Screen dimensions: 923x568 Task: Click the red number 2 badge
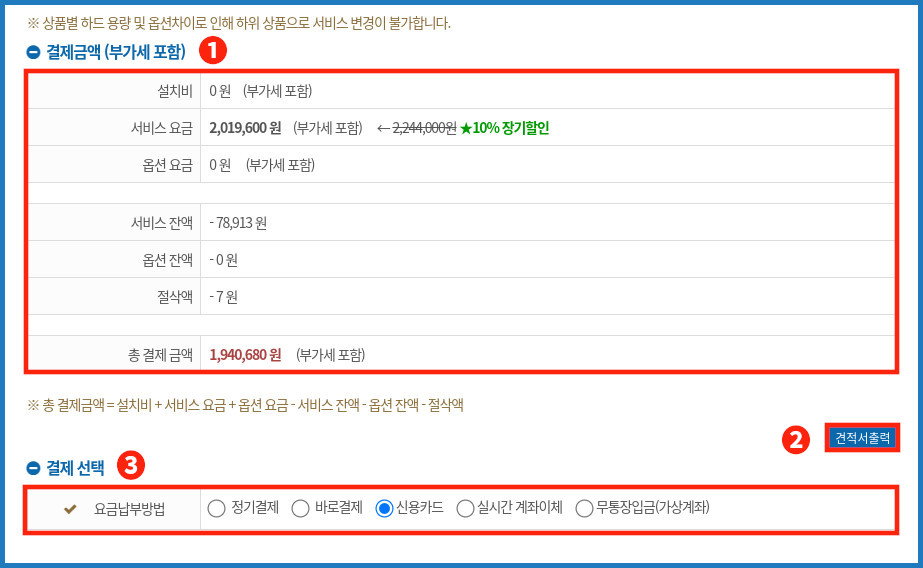pos(795,440)
